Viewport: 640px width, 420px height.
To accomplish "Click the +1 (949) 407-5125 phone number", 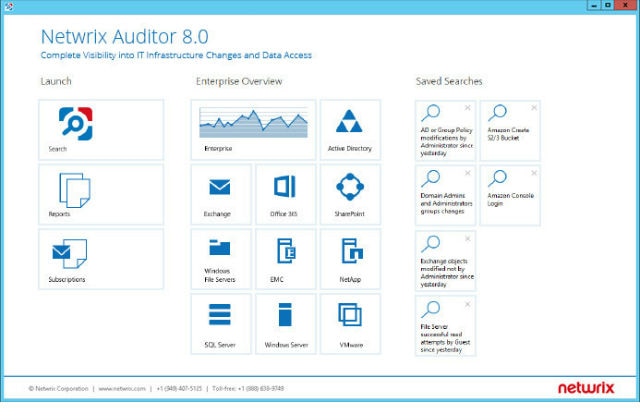I will tap(179, 389).
